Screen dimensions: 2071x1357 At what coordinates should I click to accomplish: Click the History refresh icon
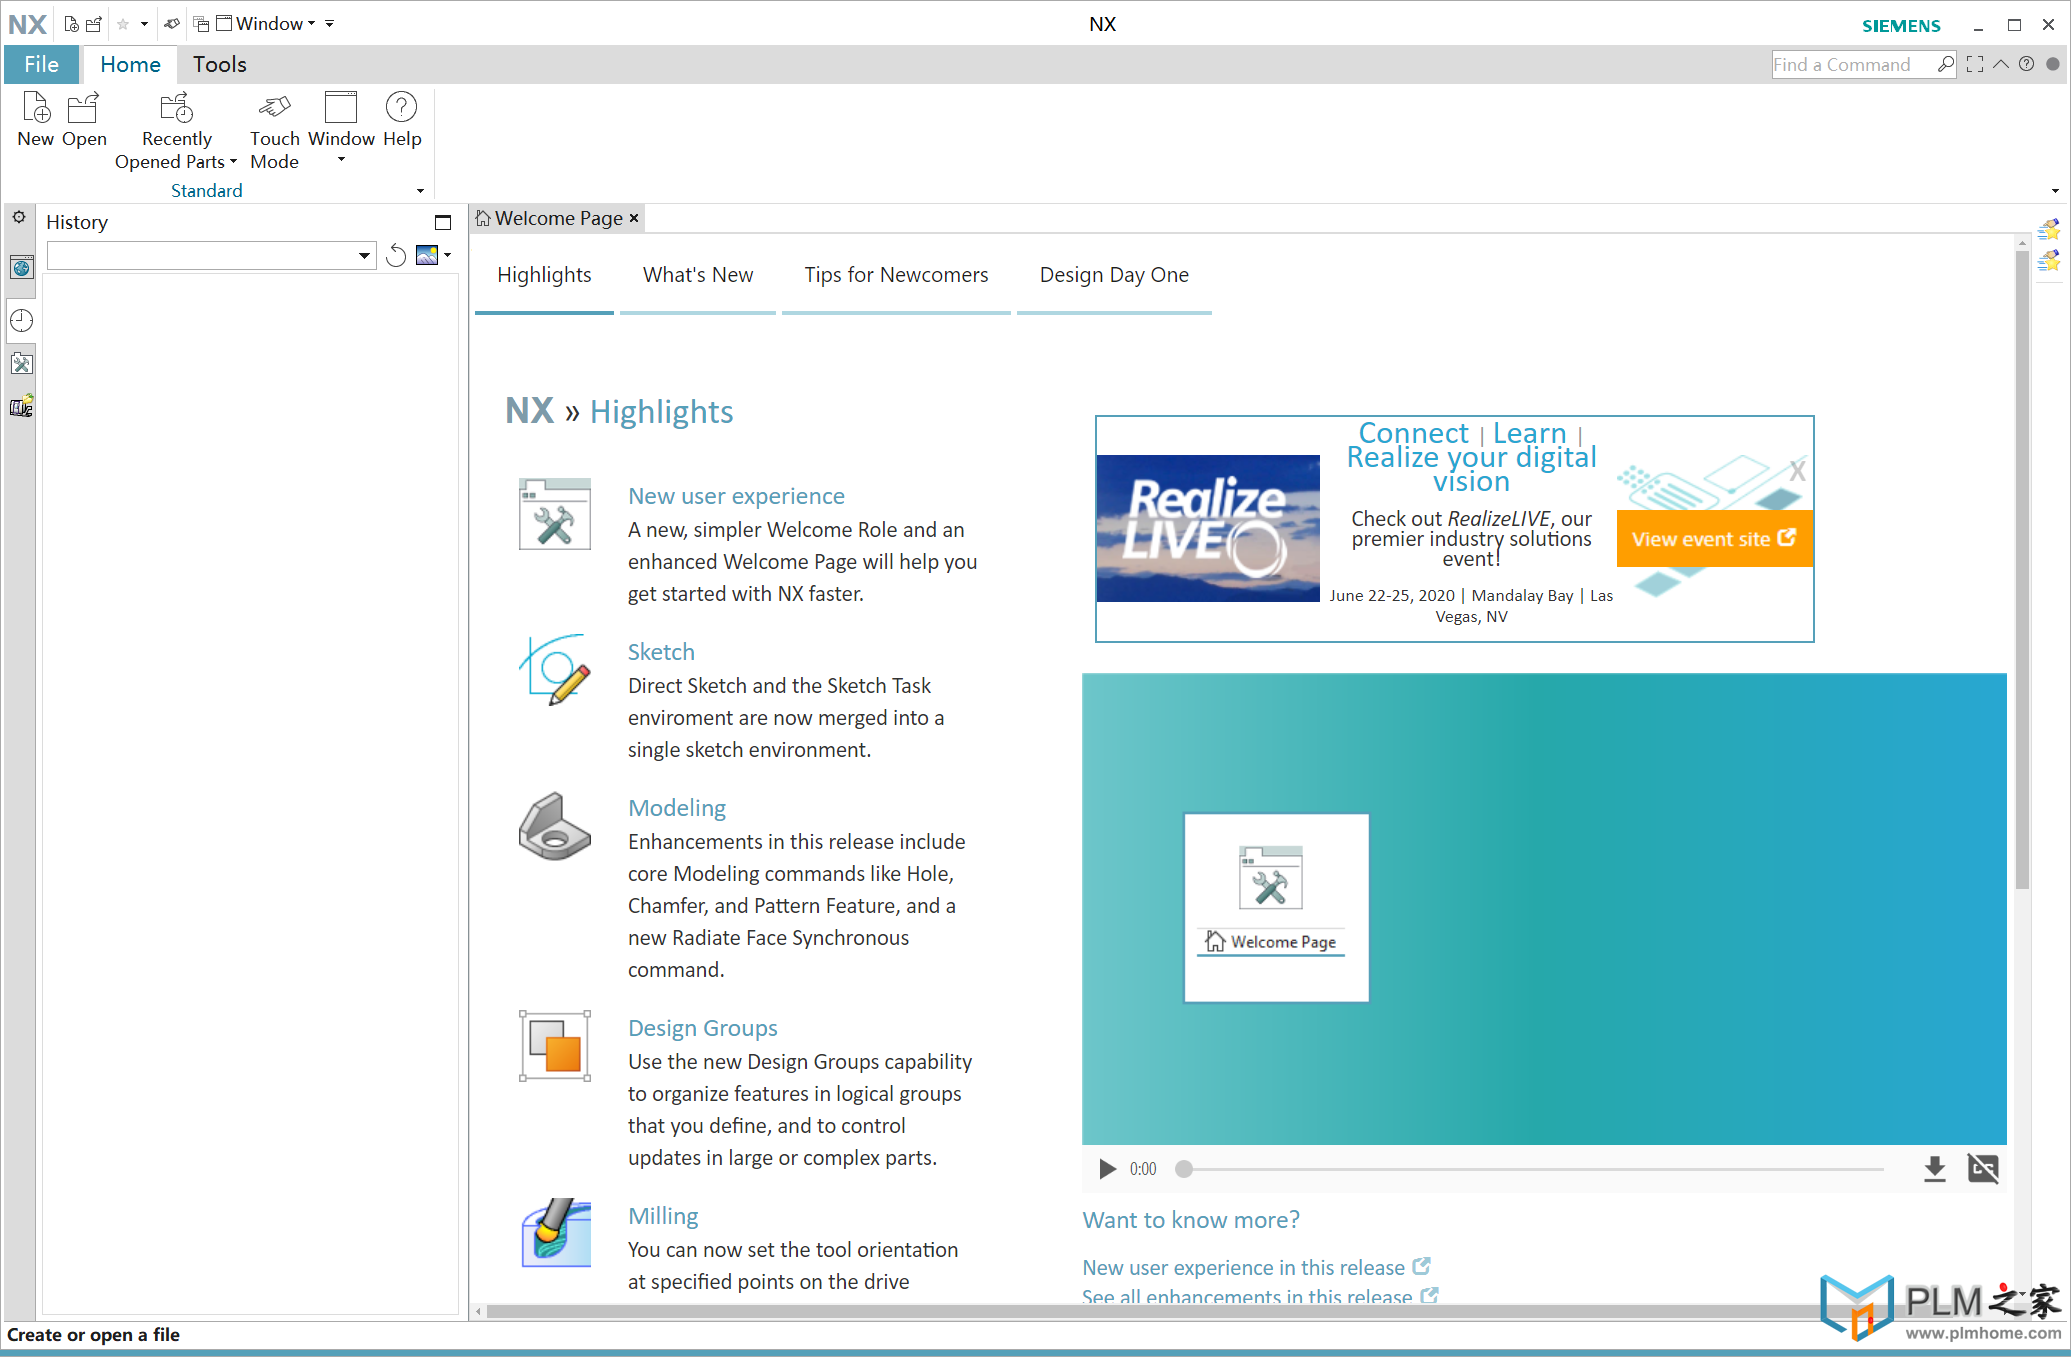click(396, 256)
